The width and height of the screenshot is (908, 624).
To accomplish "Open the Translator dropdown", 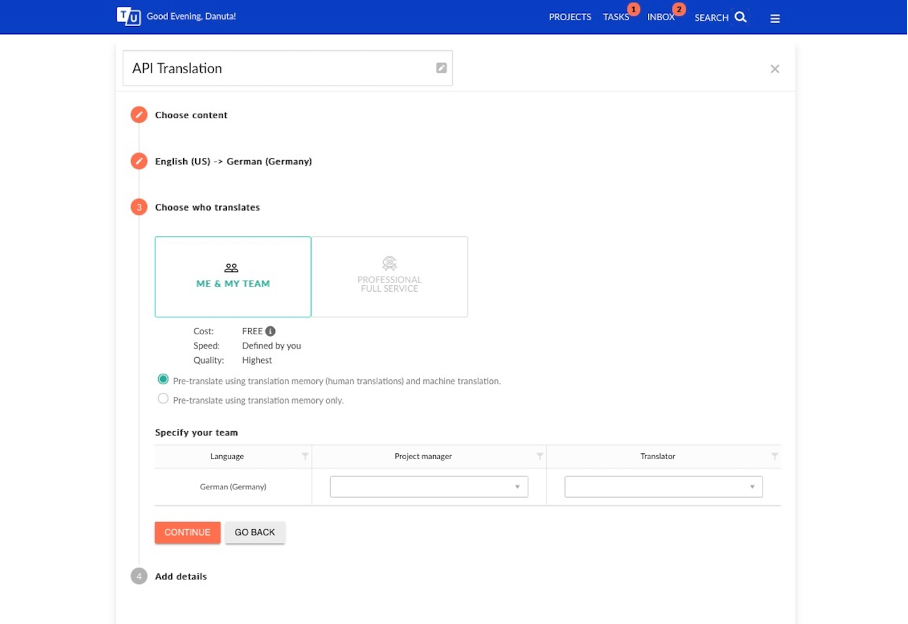I will click(664, 487).
